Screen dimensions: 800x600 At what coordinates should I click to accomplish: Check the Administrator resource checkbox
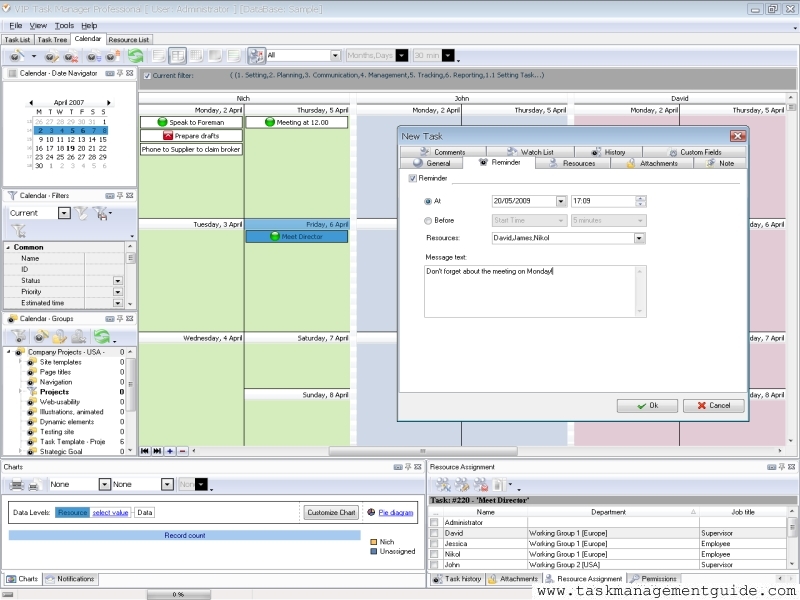pos(434,522)
